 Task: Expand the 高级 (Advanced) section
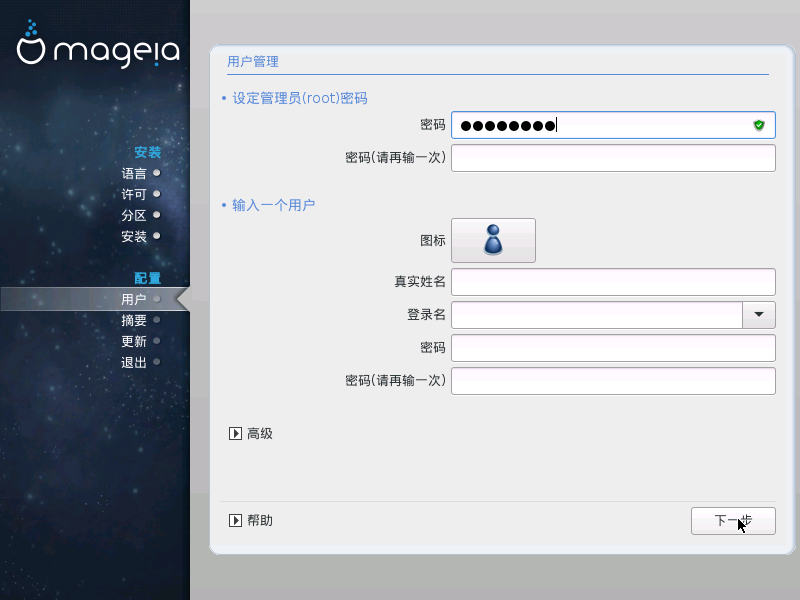point(236,434)
